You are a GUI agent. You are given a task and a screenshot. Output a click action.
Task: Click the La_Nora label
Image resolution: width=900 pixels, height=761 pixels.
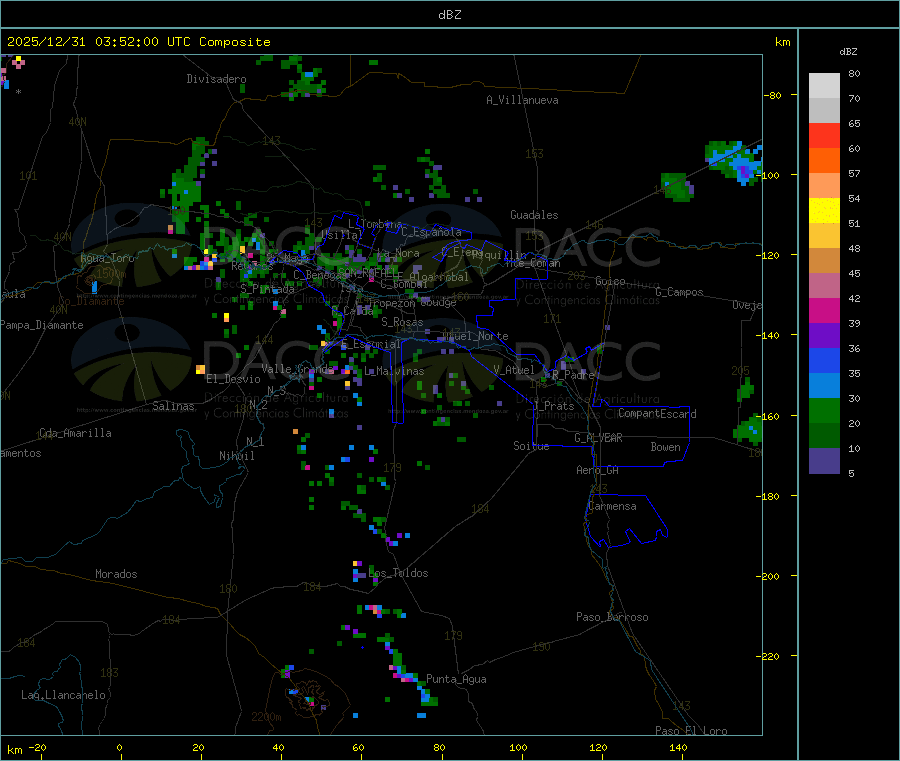(398, 253)
